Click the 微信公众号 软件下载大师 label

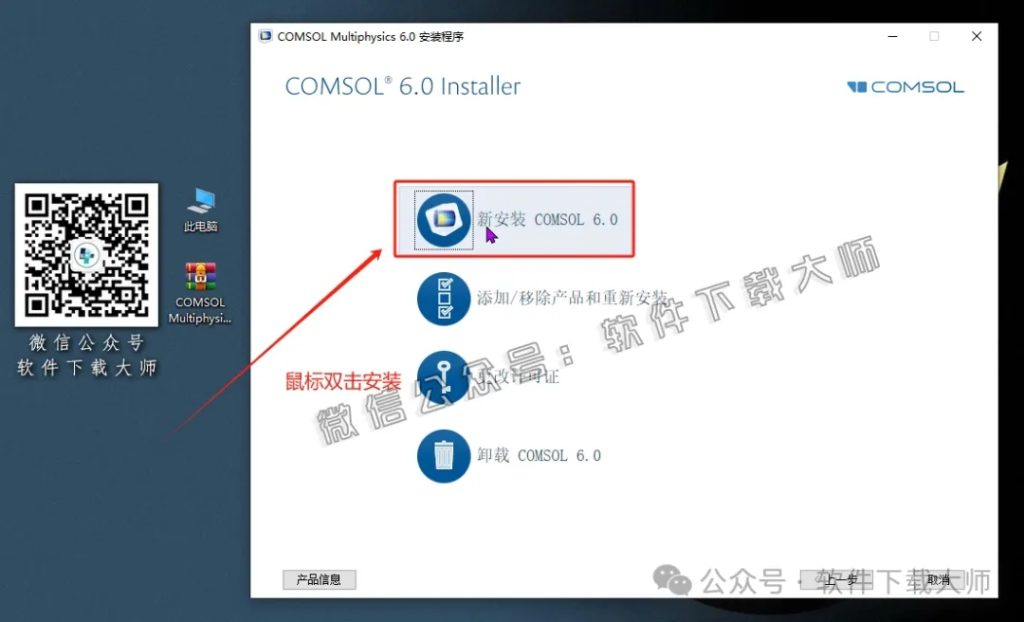click(86, 355)
